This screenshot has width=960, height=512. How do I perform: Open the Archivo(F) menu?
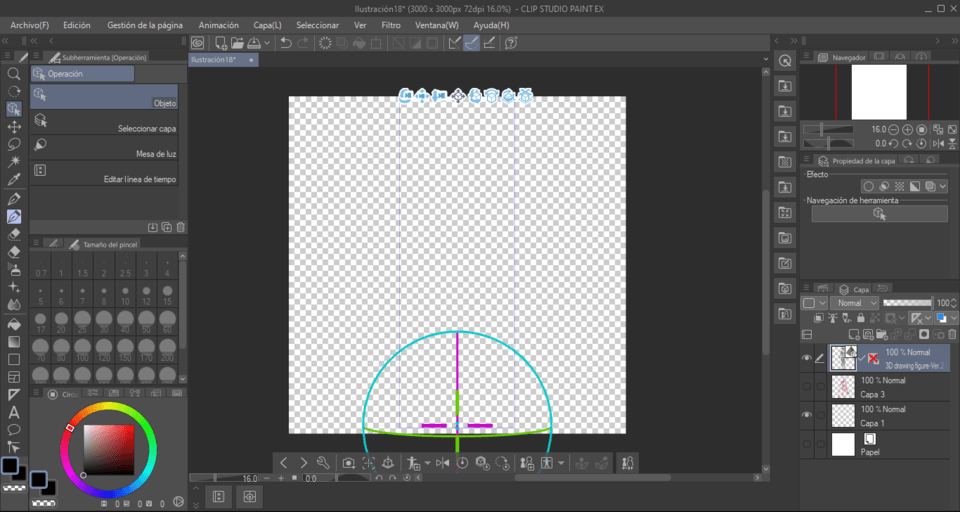[x=29, y=25]
